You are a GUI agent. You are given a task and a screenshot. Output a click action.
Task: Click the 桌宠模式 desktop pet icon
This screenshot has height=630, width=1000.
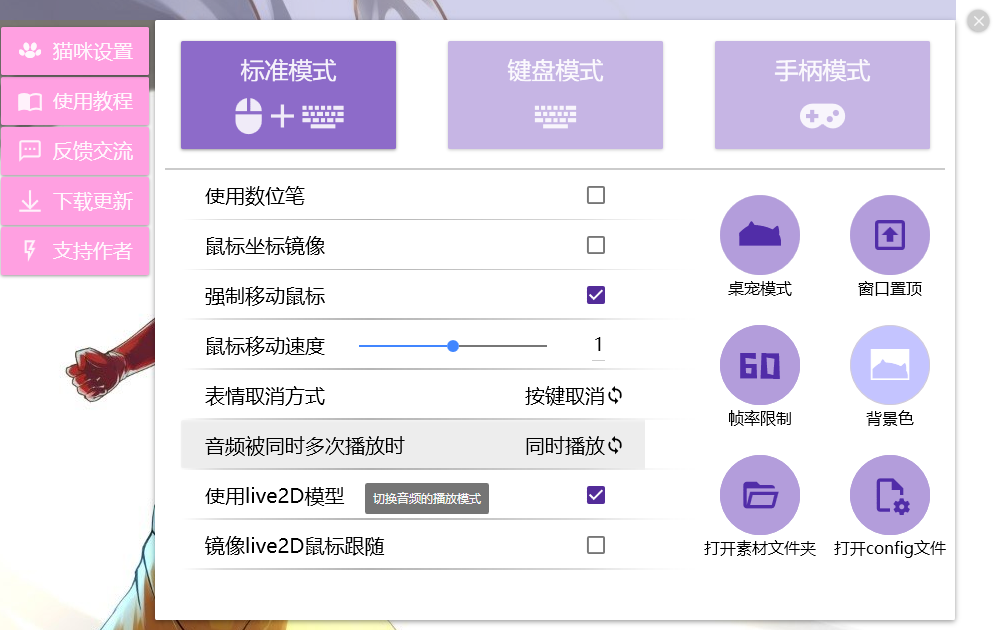tap(759, 235)
